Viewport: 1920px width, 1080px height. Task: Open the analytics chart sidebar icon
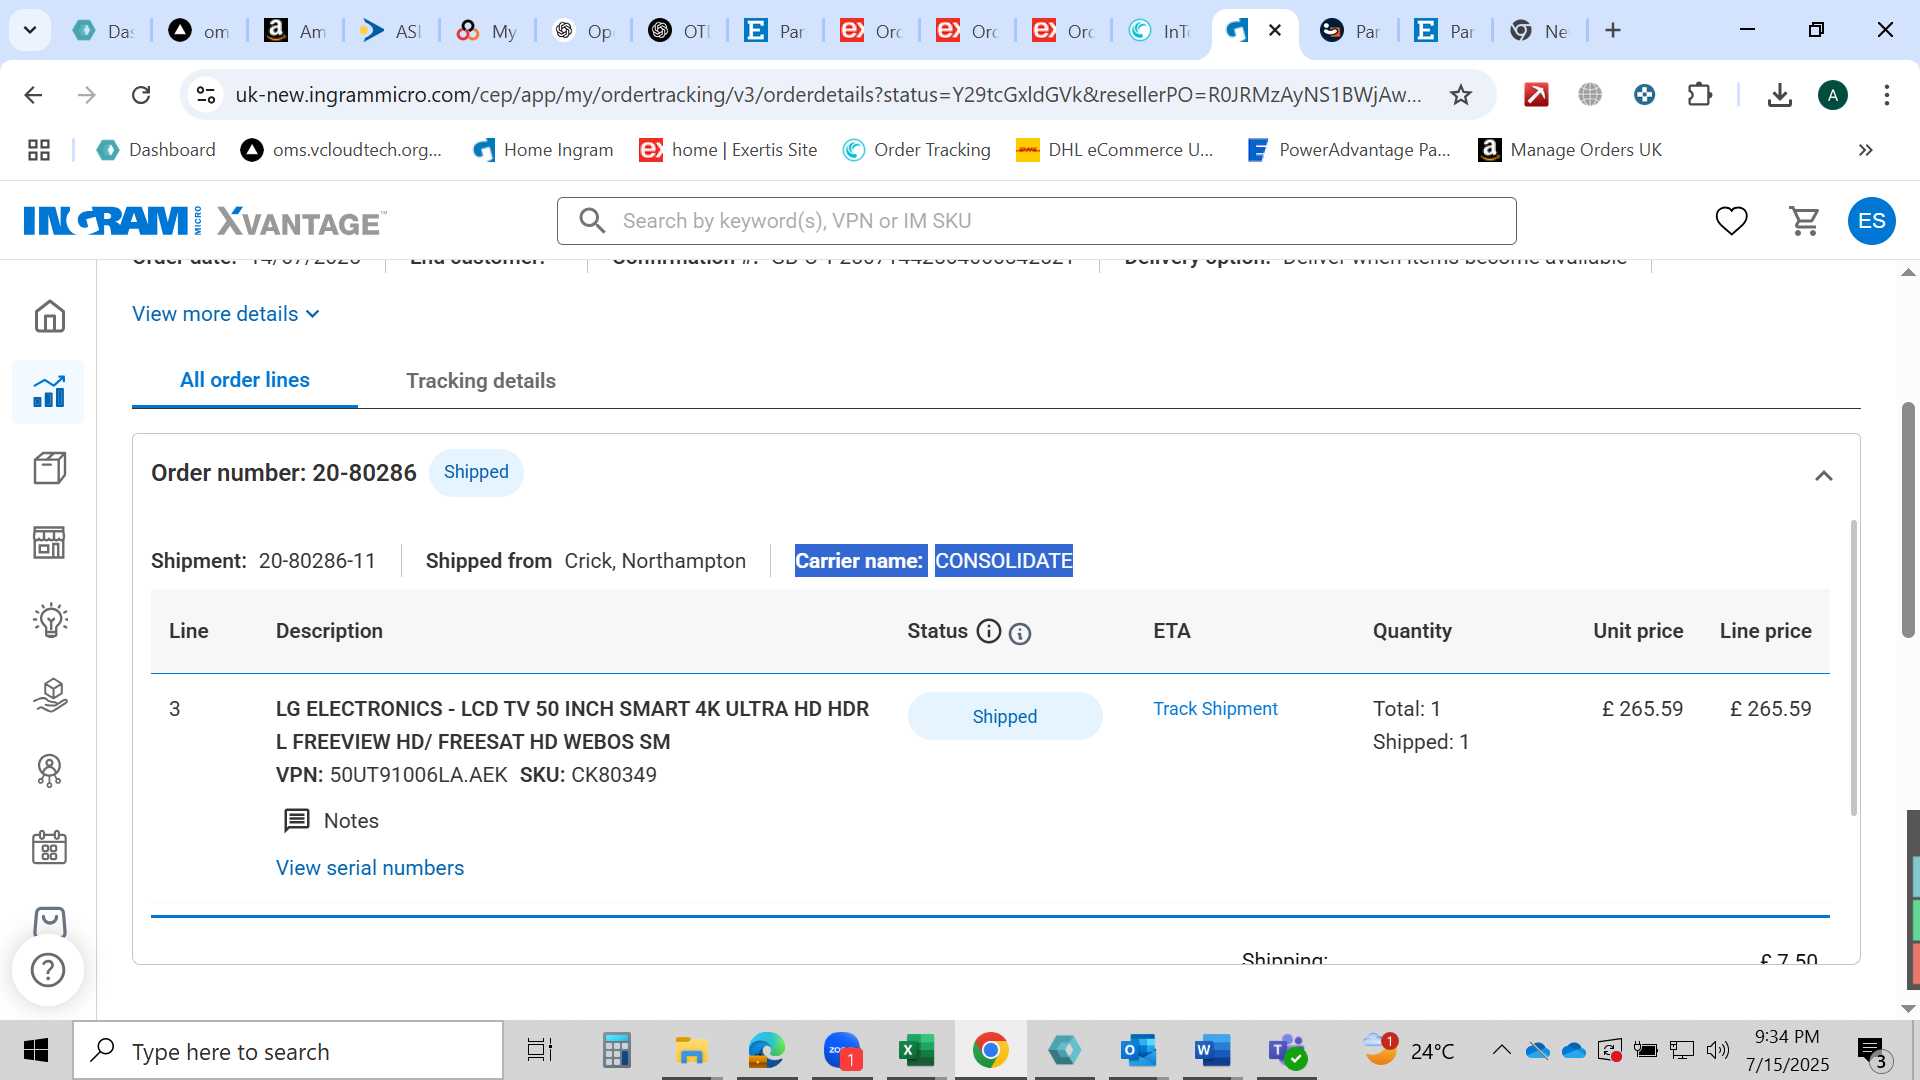pyautogui.click(x=49, y=391)
